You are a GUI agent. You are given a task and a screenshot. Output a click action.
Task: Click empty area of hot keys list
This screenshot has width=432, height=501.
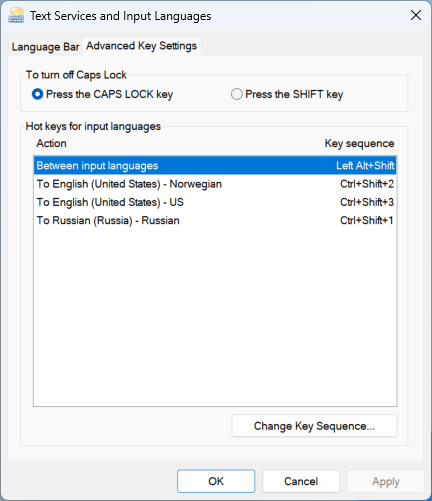[x=215, y=317]
